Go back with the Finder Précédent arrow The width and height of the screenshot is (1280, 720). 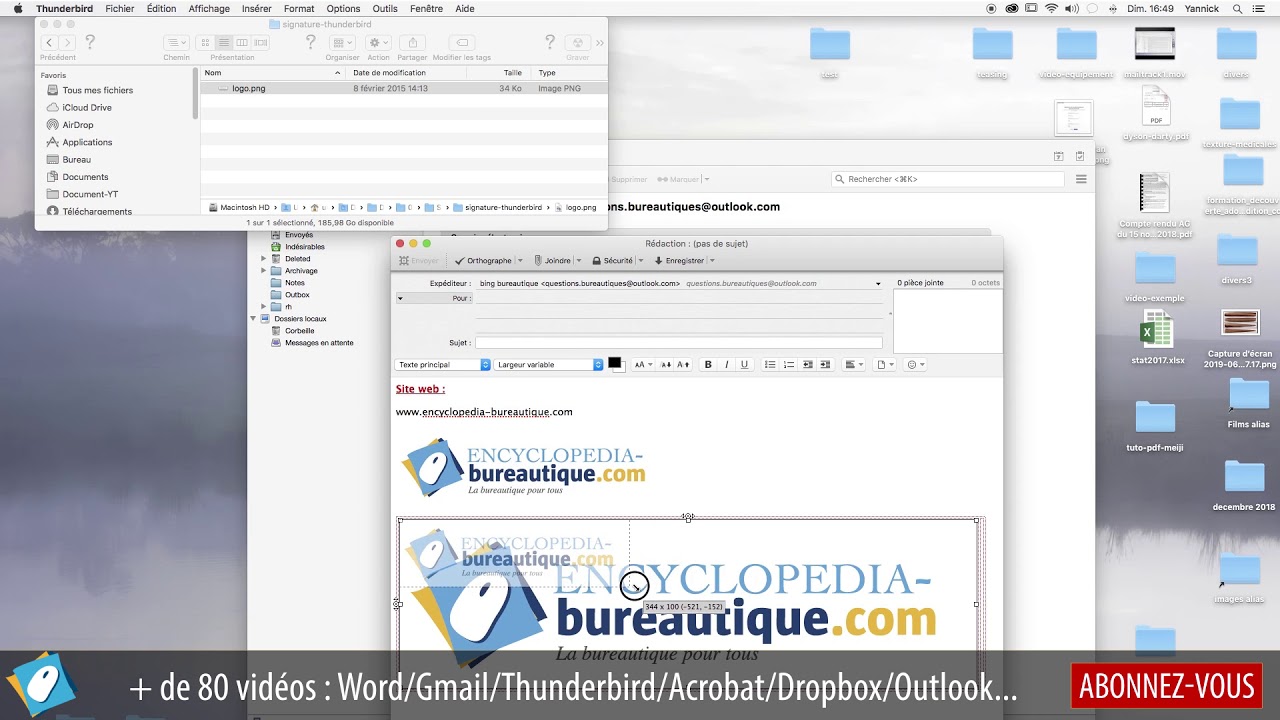[x=49, y=43]
